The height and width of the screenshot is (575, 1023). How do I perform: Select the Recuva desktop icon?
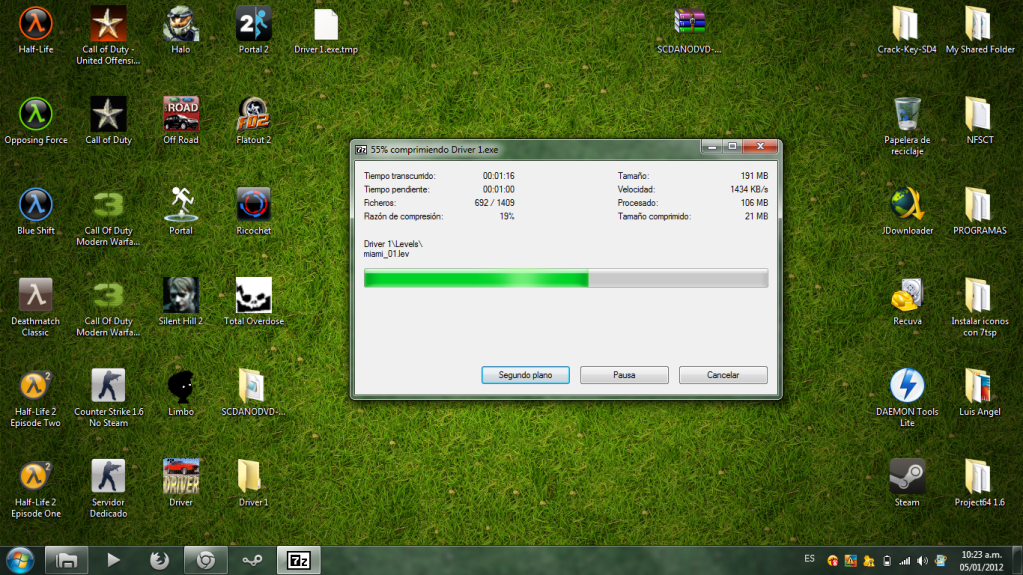pyautogui.click(x=907, y=302)
